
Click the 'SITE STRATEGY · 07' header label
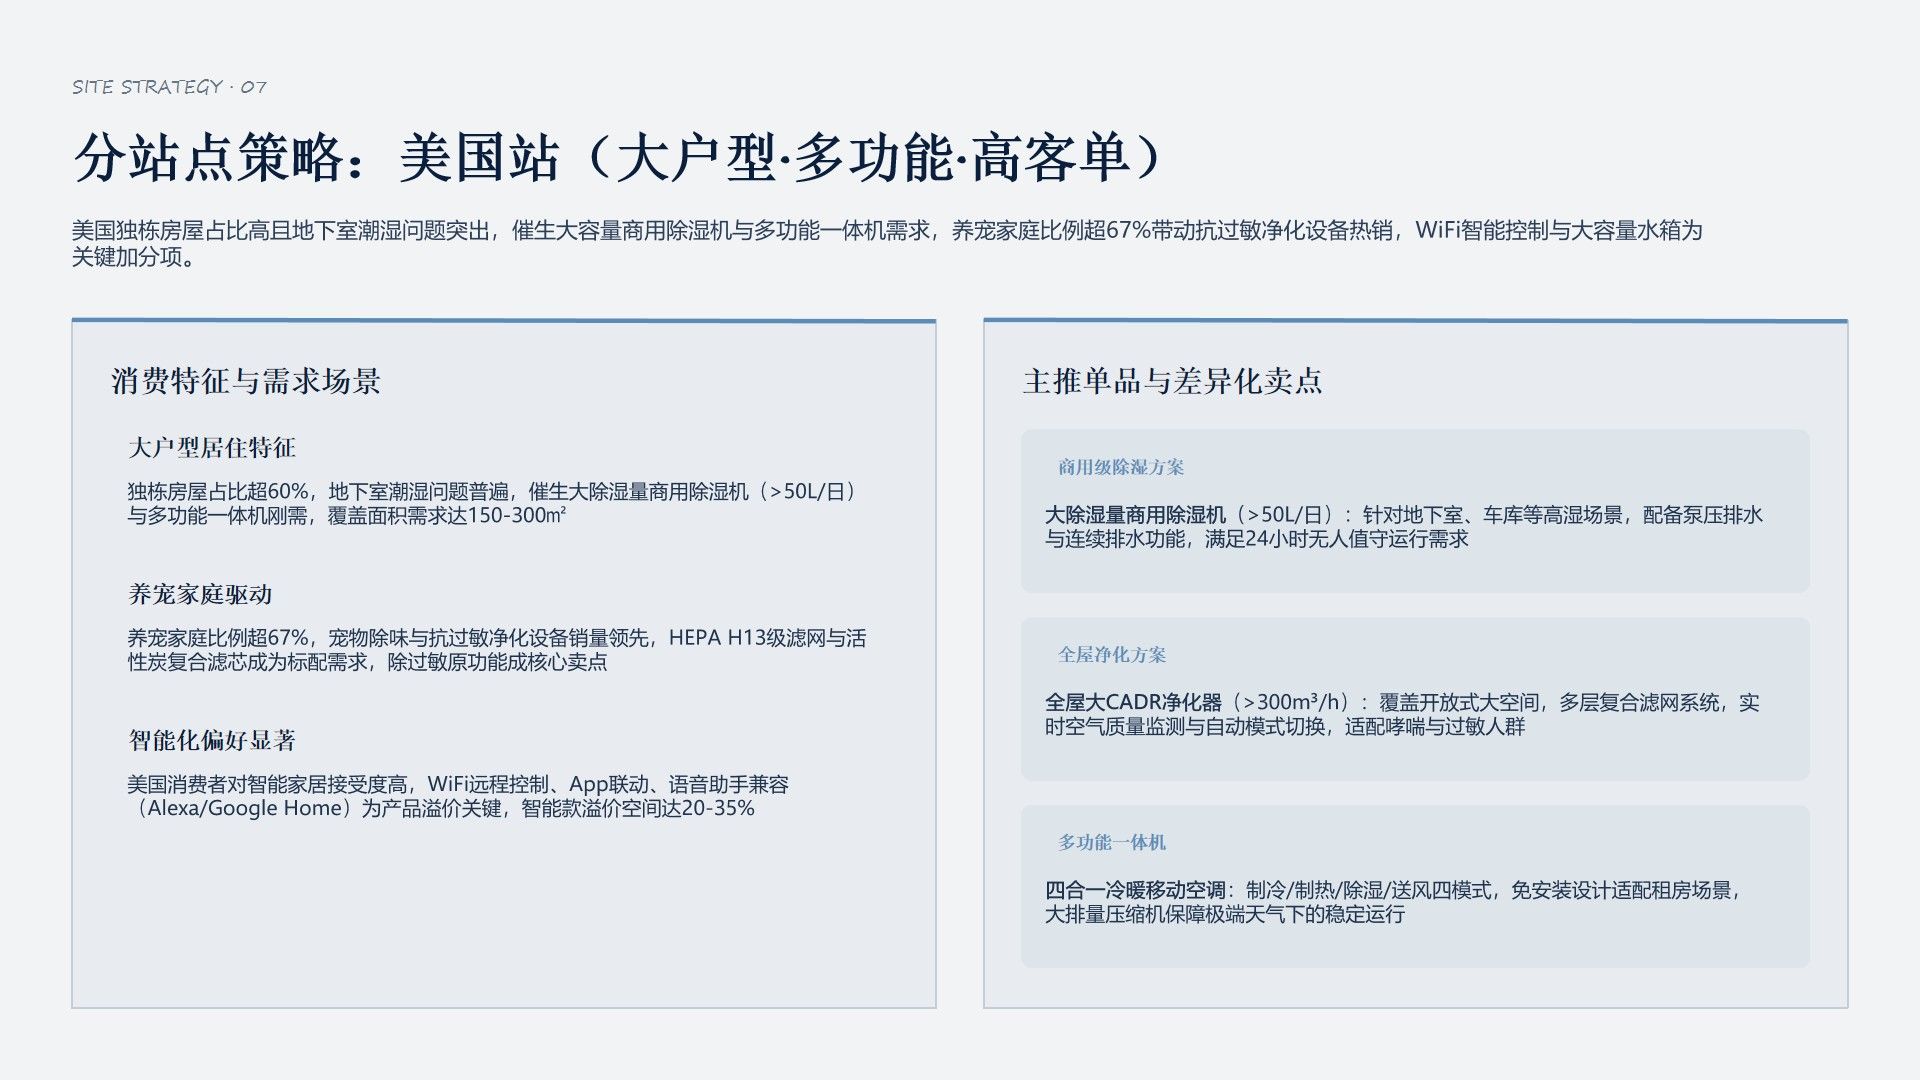pos(169,87)
